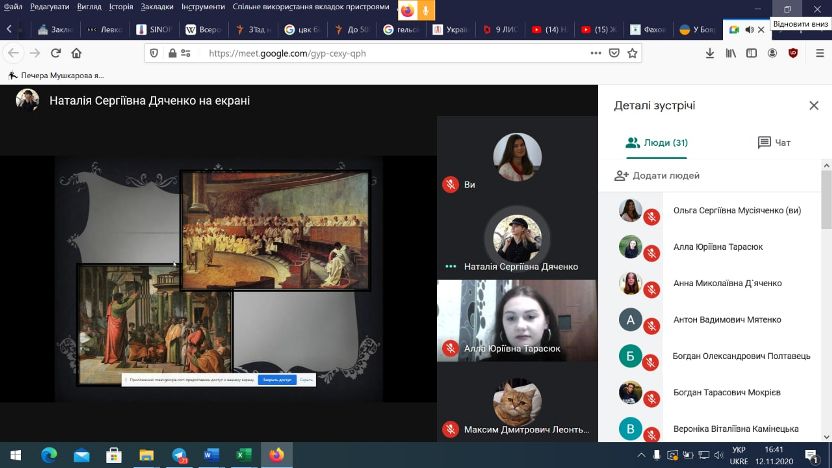Click your own video tile labeled Ви
The height and width of the screenshot is (468, 832).
517,157
